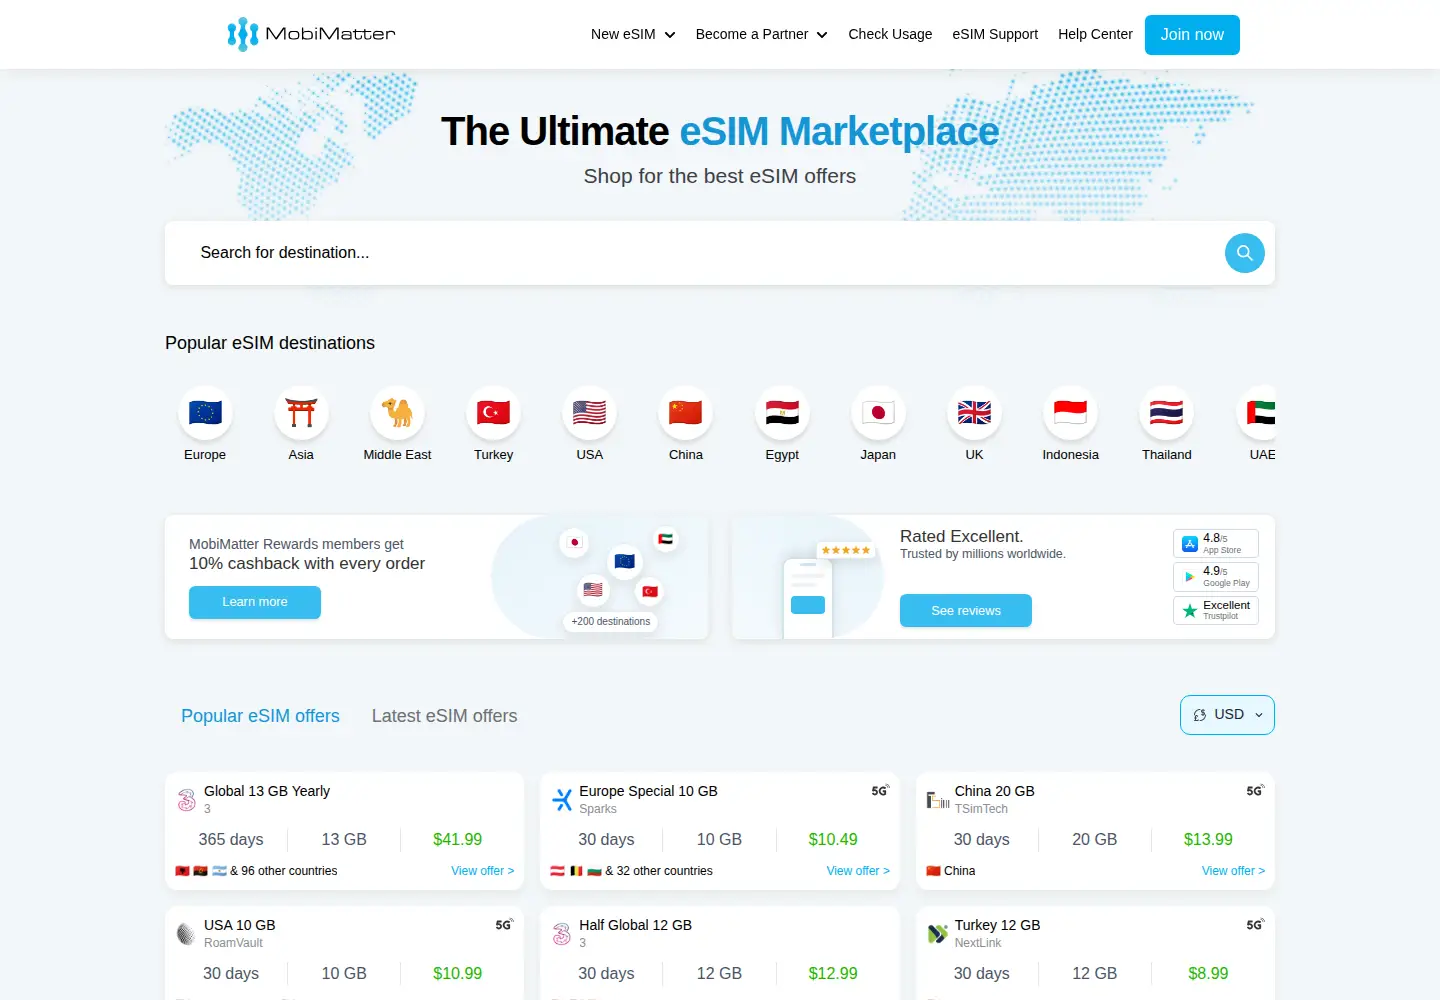Open the USA 10 GB offer card
Image resolution: width=1440 pixels, height=1000 pixels.
click(344, 953)
